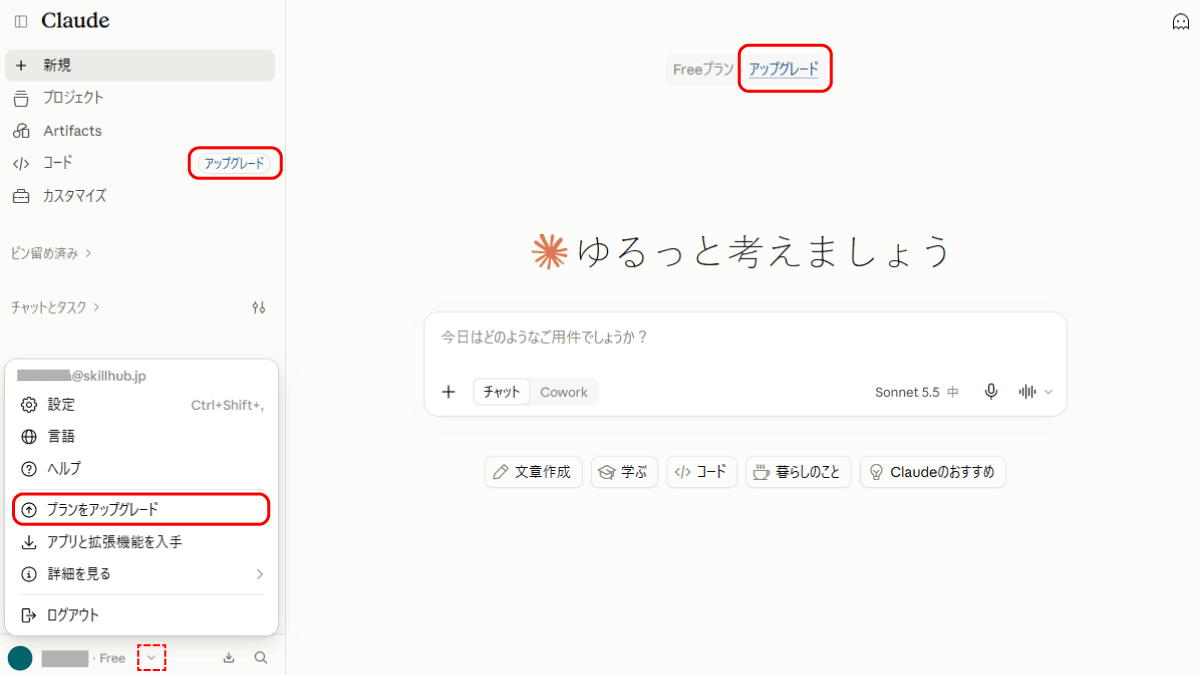
Task: Open 言語 from the account menu
Action: 141,437
